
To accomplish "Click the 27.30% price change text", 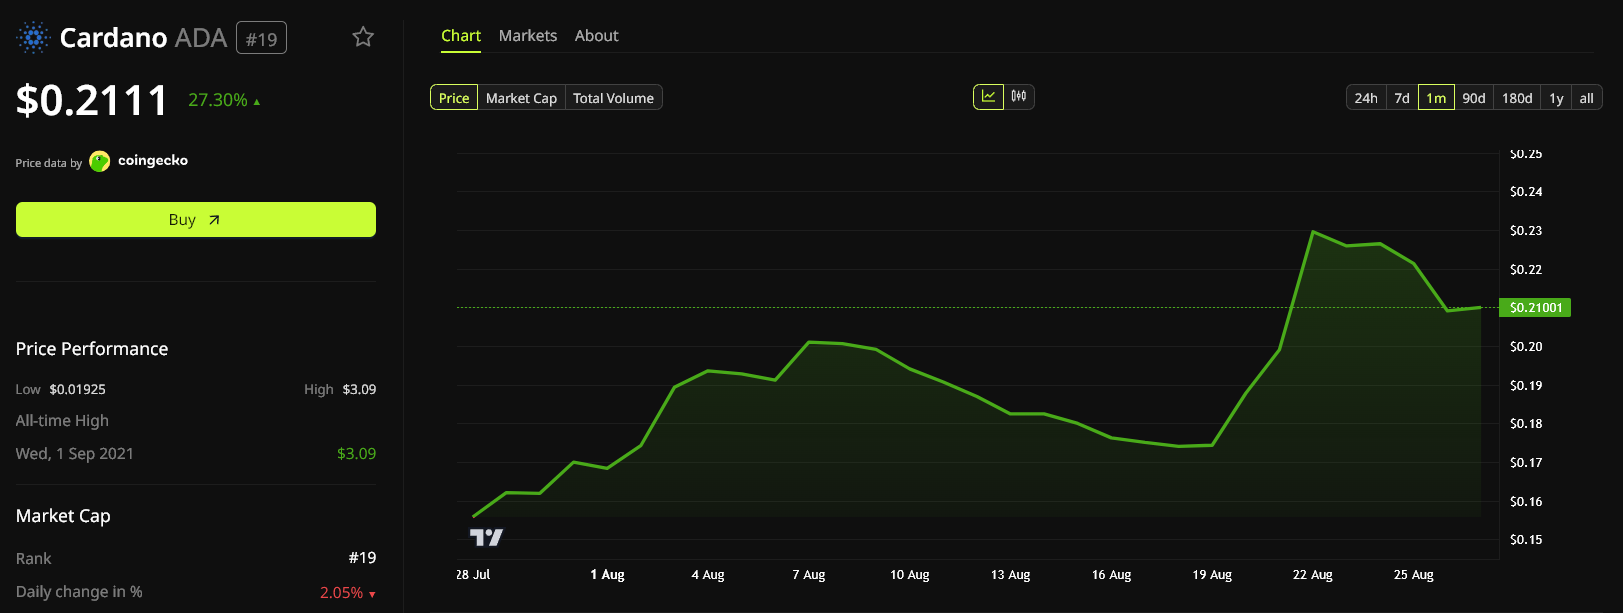I will pos(218,100).
